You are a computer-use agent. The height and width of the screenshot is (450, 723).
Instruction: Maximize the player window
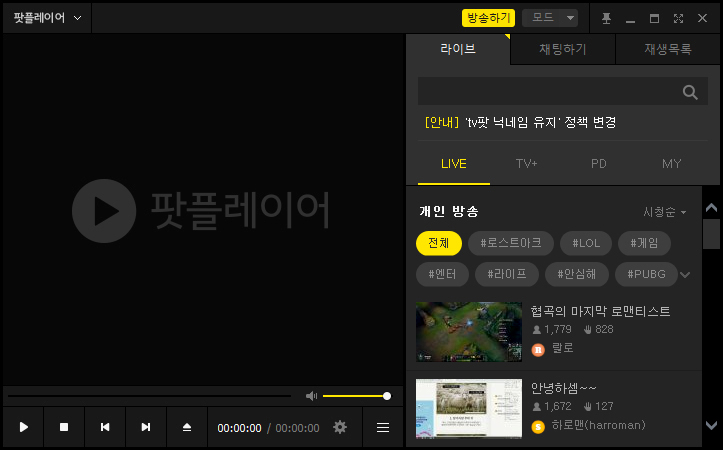(654, 18)
